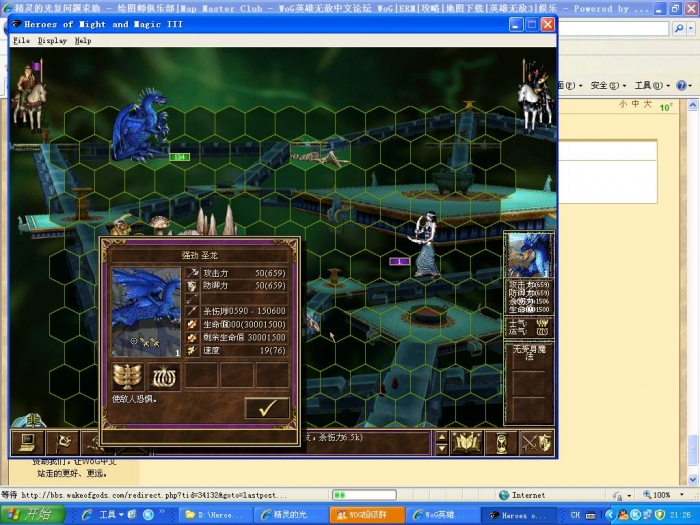This screenshot has height=525, width=700.
Task: Set forum font size to 小
Action: 623,104
